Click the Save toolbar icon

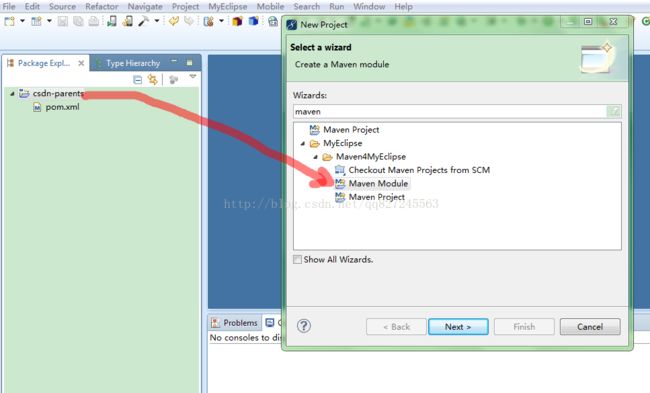[63, 21]
